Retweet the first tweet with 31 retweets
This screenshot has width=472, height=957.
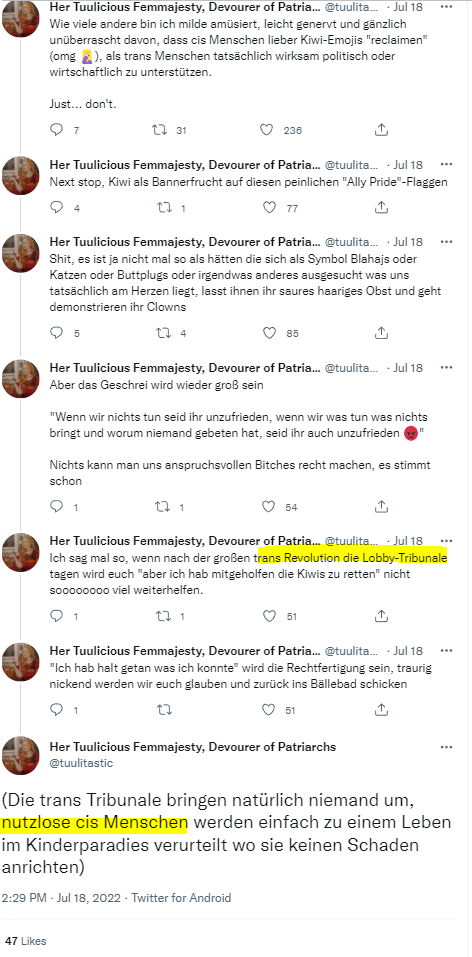159,129
